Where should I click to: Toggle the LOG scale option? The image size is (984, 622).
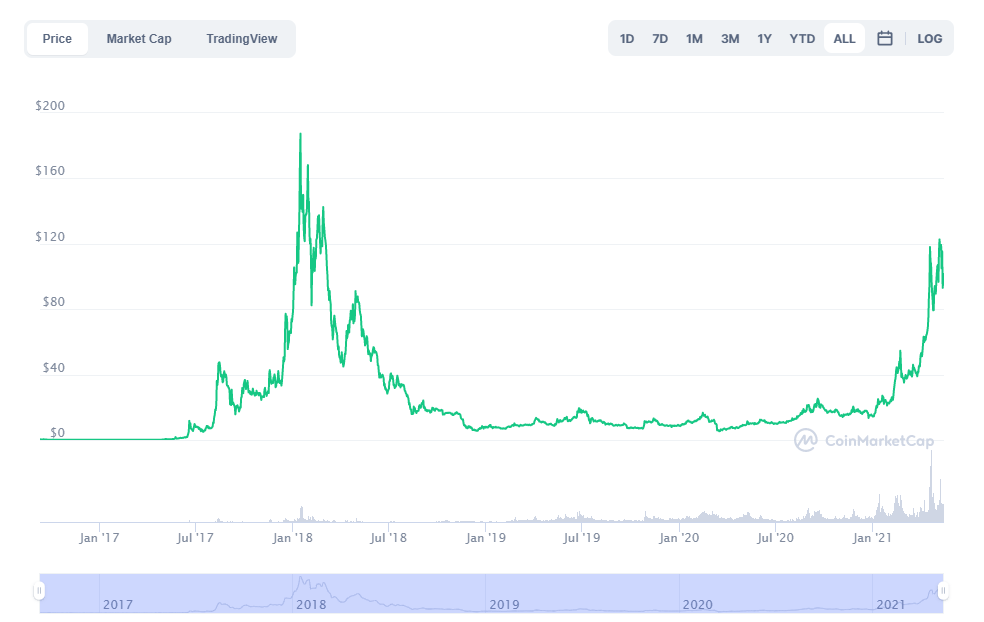coord(929,38)
